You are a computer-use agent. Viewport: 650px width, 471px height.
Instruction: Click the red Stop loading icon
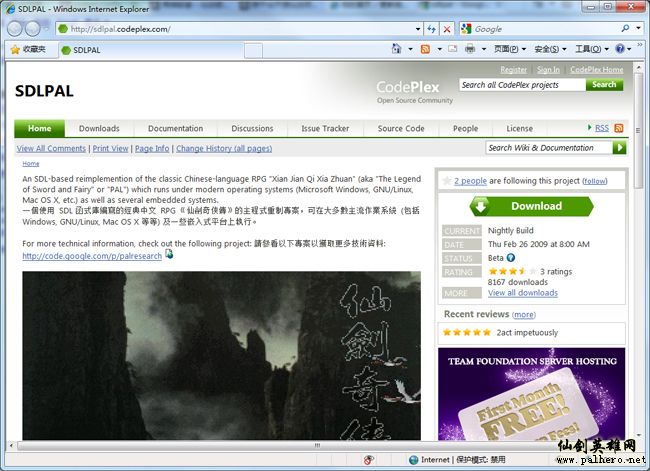pyautogui.click(x=446, y=29)
